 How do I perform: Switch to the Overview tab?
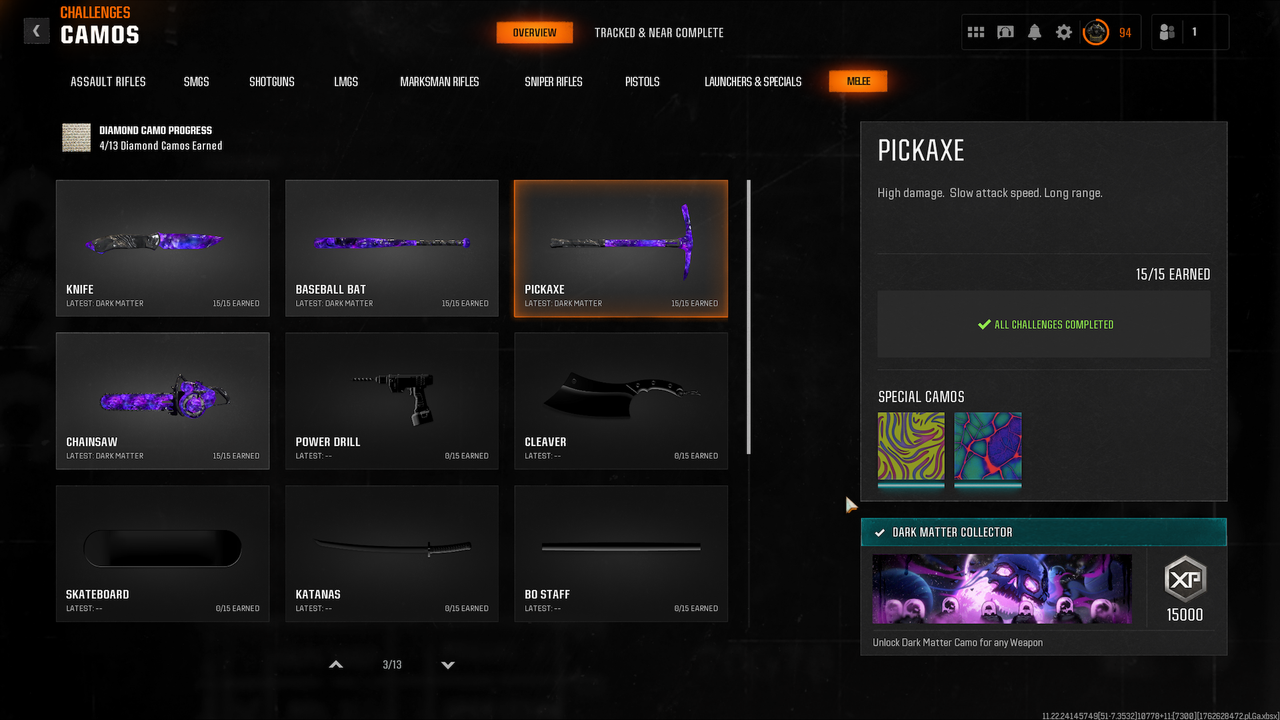coord(535,33)
